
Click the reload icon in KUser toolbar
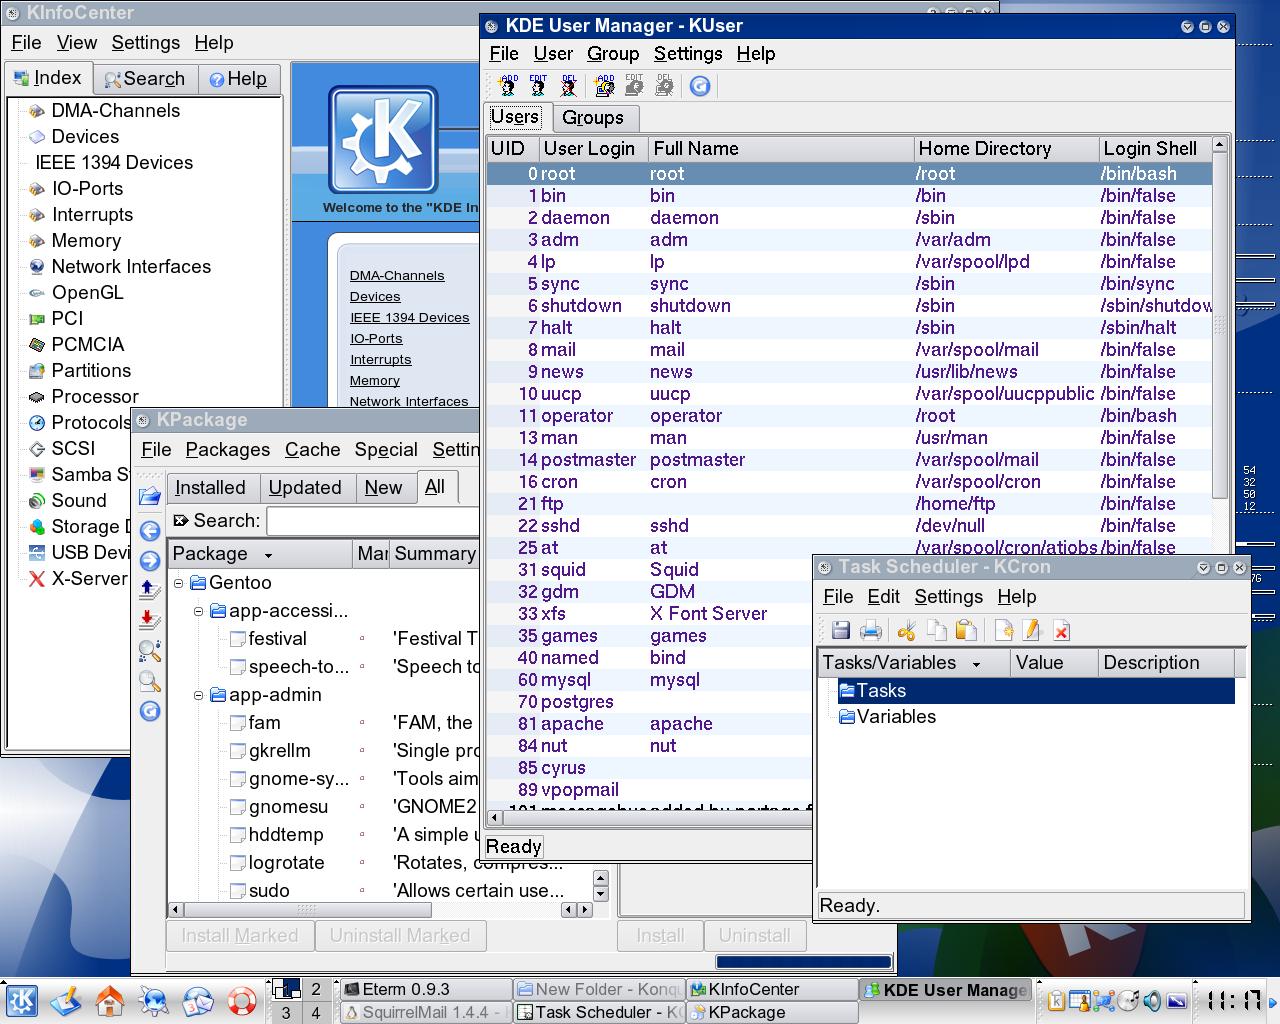tap(700, 86)
